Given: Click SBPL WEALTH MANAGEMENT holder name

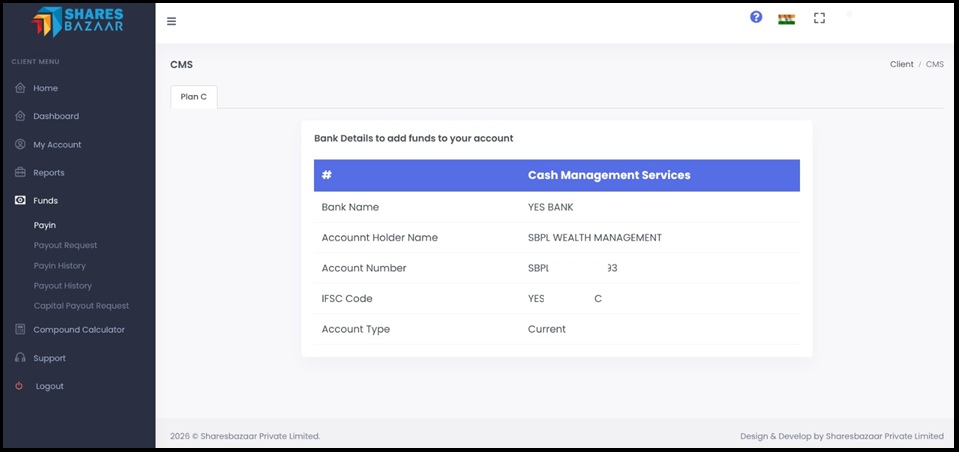Looking at the screenshot, I should (x=594, y=237).
